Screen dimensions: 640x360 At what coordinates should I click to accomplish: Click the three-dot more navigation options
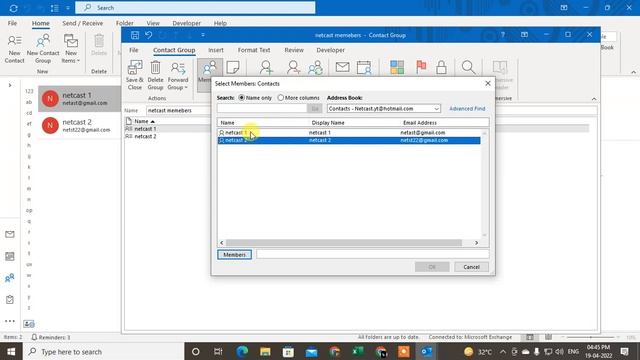pyautogui.click(x=10, y=321)
